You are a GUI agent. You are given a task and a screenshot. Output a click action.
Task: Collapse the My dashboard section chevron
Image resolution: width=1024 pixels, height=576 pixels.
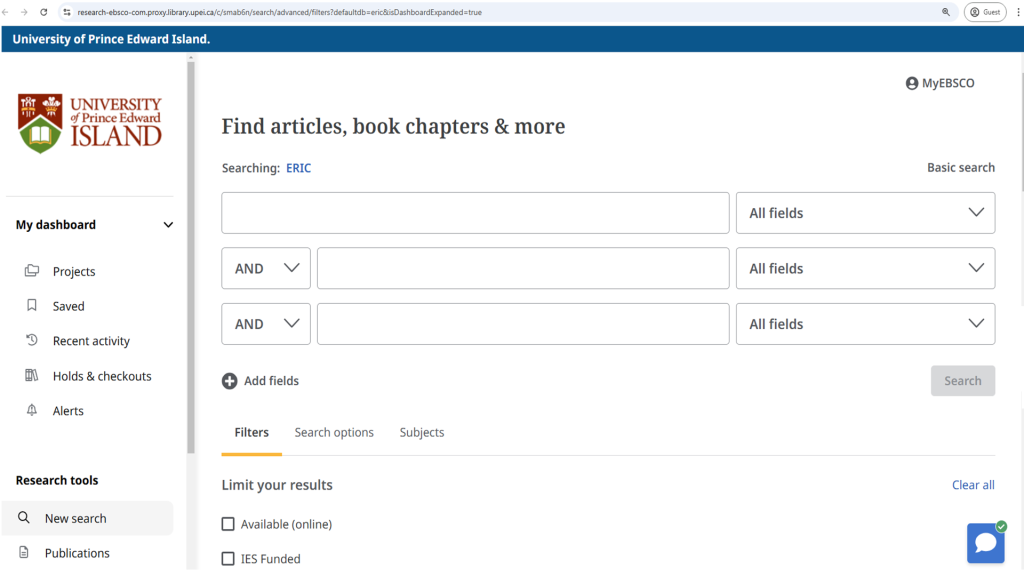pos(168,225)
